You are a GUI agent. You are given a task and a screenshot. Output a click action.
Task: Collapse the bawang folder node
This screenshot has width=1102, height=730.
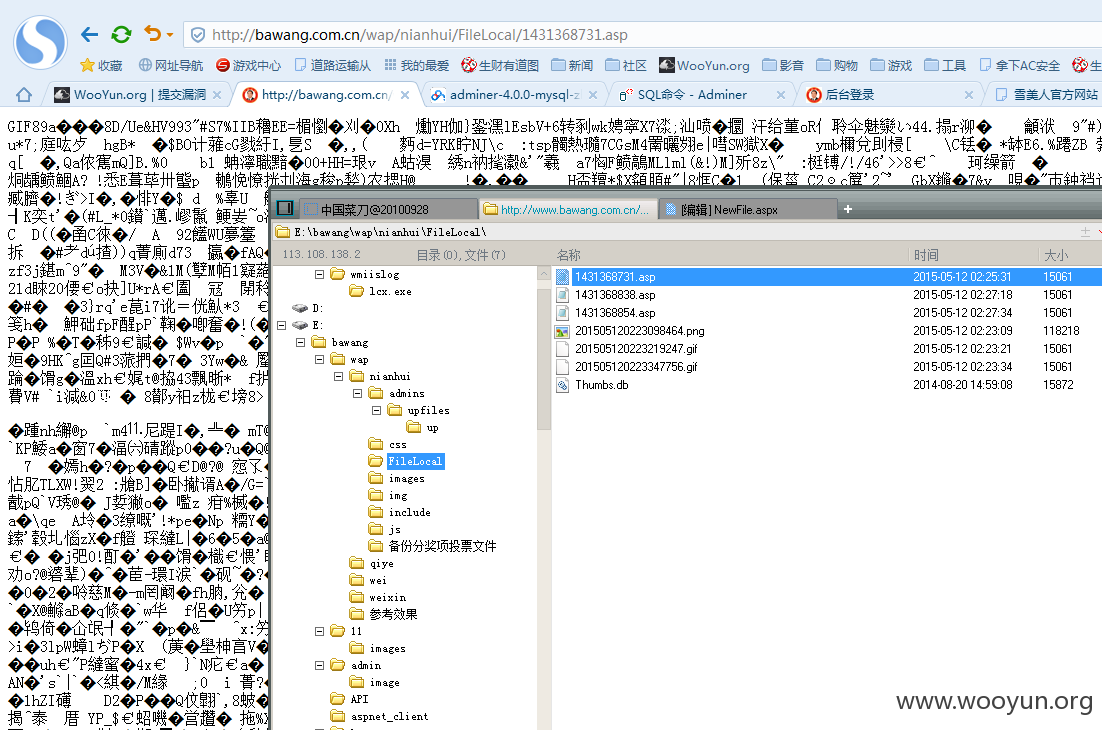pyautogui.click(x=300, y=342)
